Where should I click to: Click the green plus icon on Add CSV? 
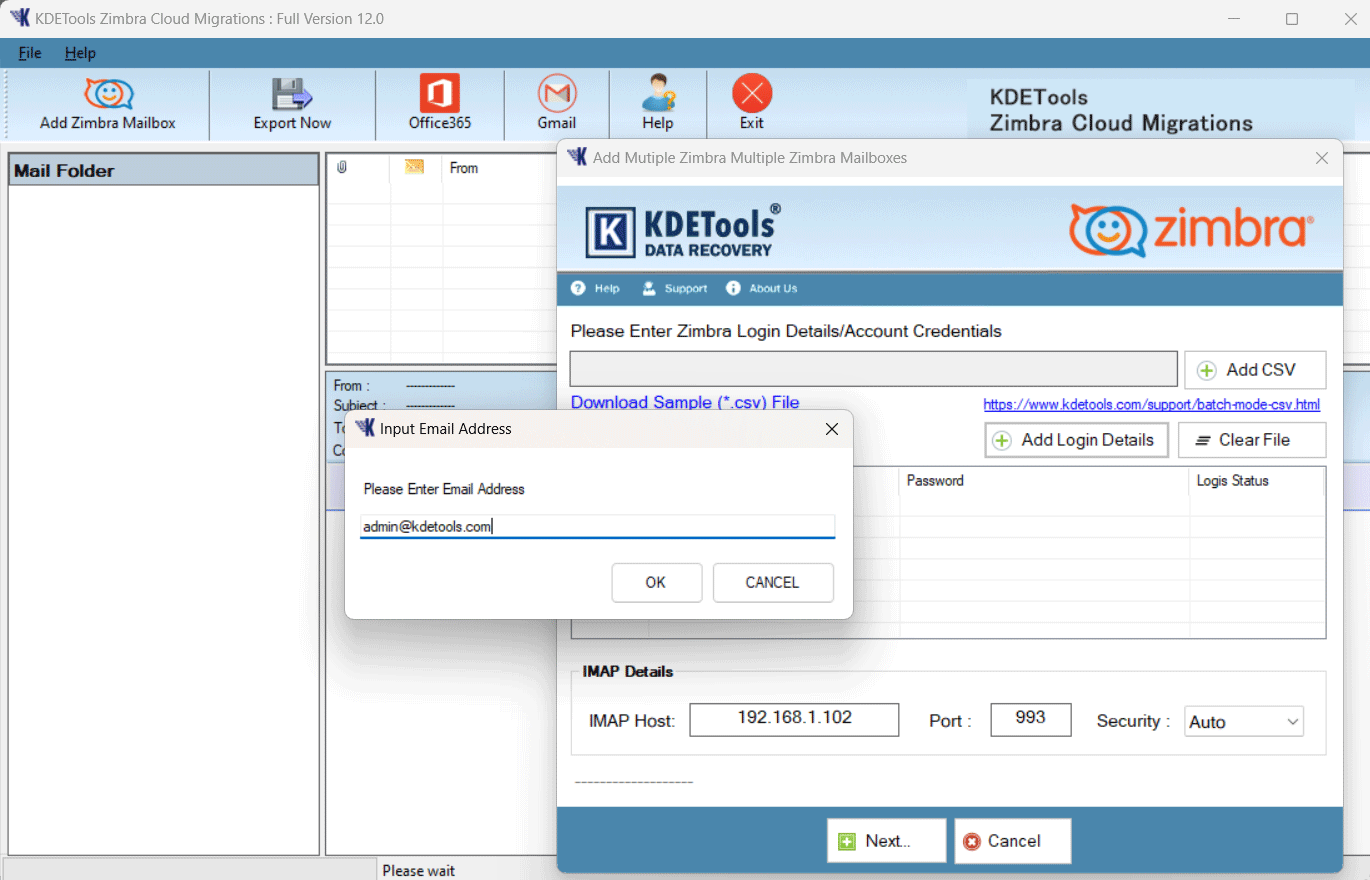pos(1207,370)
